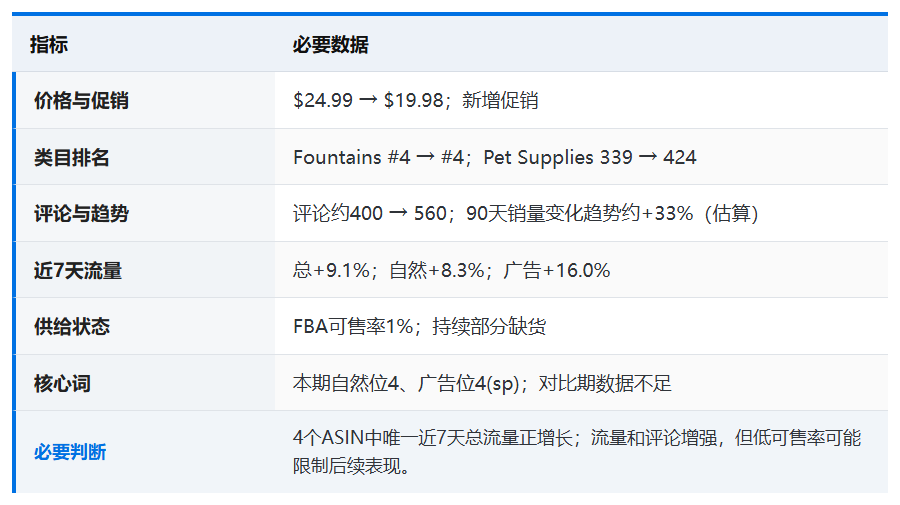
Task: Select the 近7天流量 row label
Action: pos(77,270)
